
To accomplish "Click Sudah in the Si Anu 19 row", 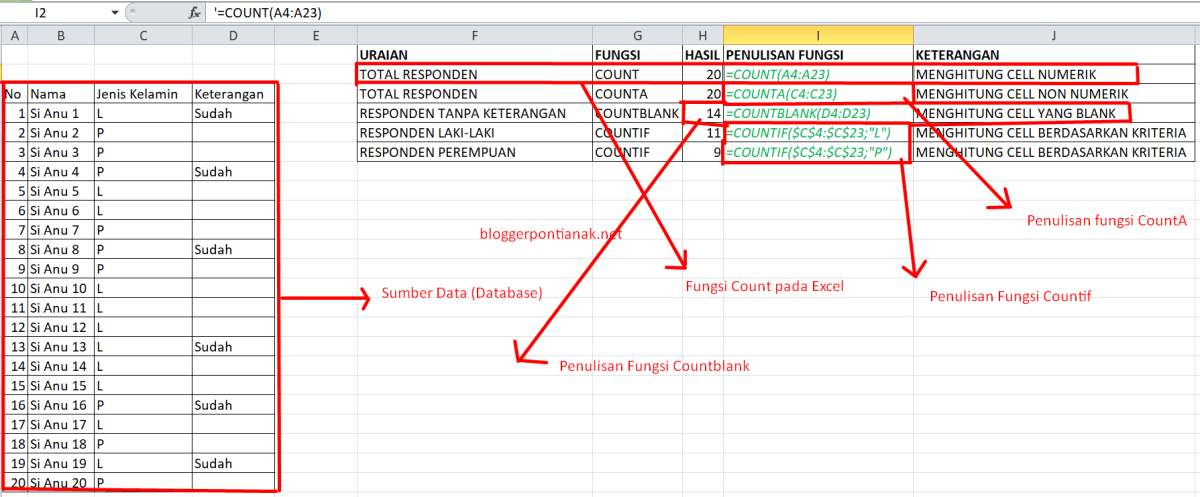I will pos(233,463).
